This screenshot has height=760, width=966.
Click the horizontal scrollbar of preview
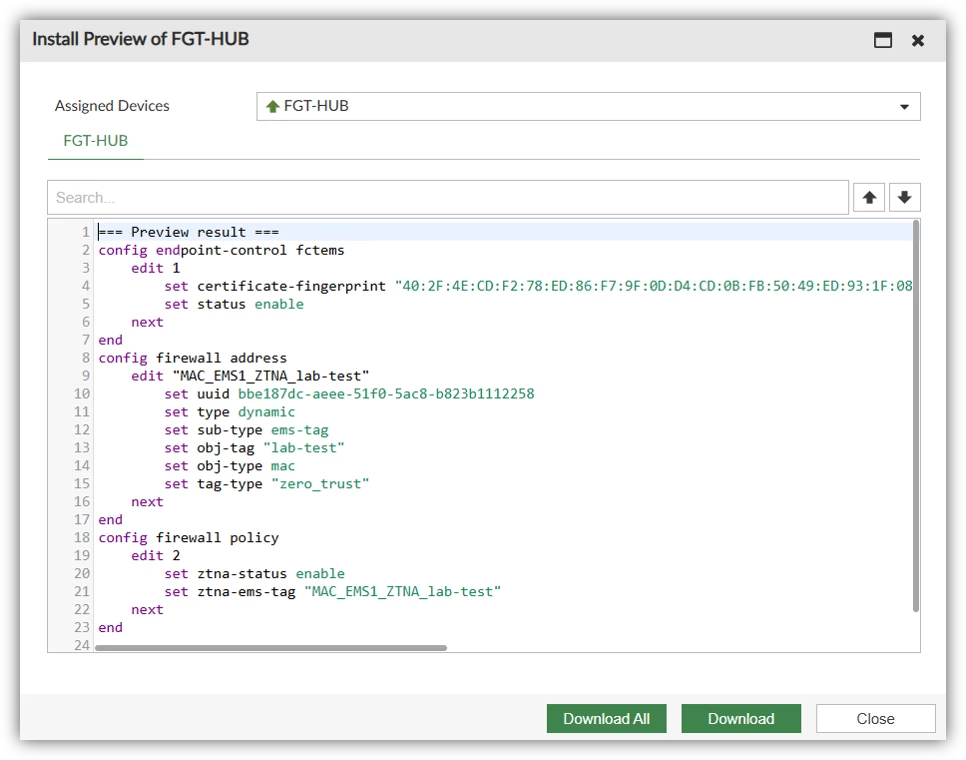(271, 648)
